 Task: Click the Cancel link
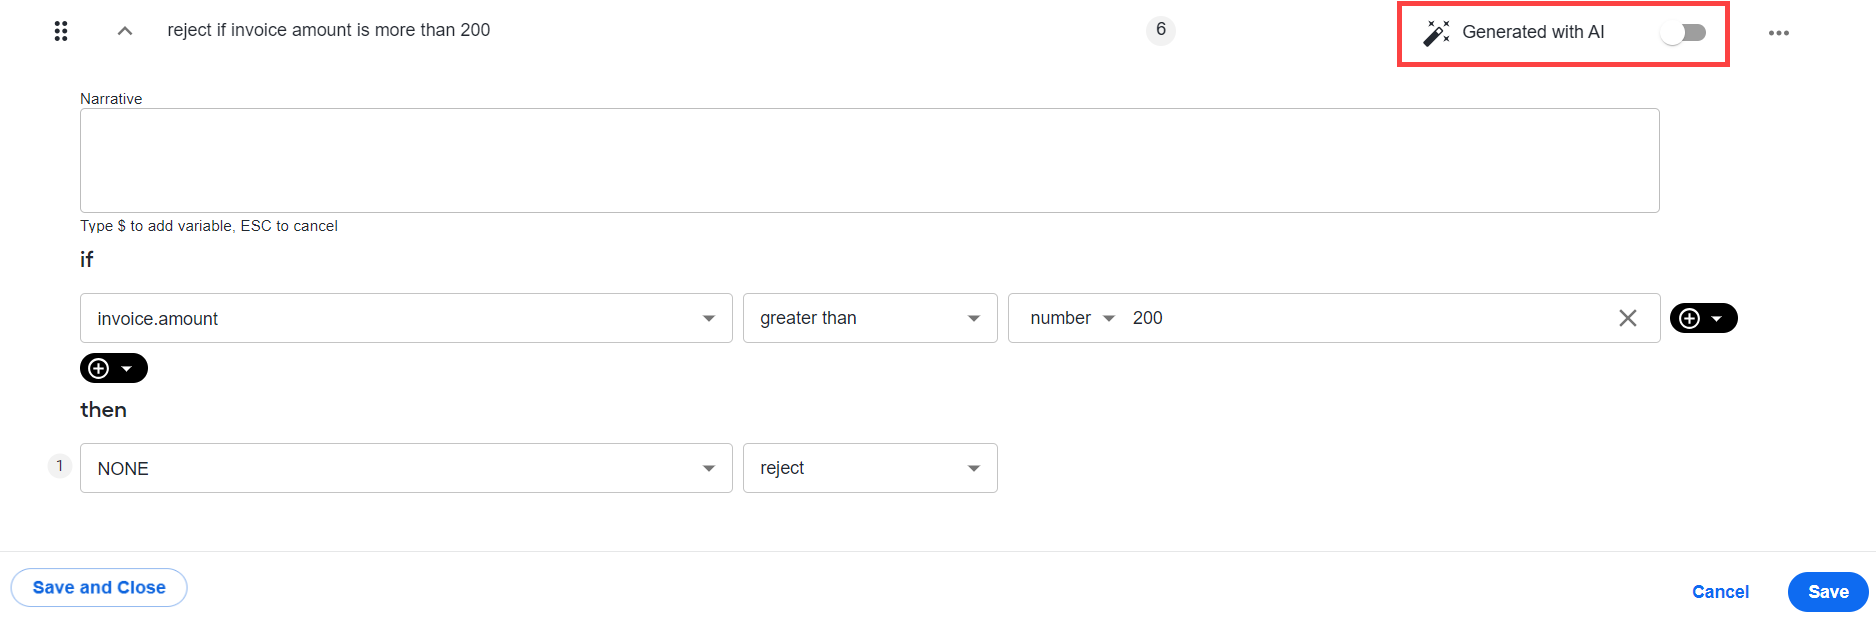click(1720, 592)
